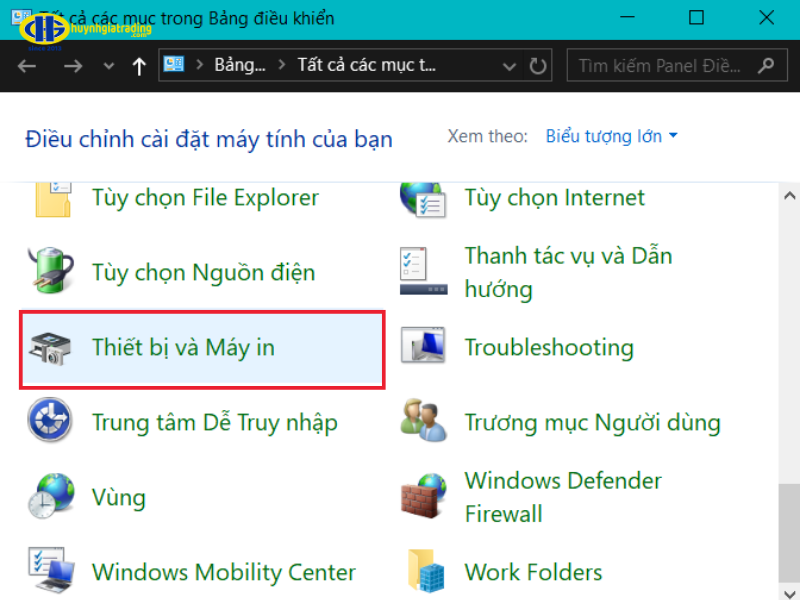Open Tùy chọn Internet options
The image size is (800, 600).
[554, 198]
